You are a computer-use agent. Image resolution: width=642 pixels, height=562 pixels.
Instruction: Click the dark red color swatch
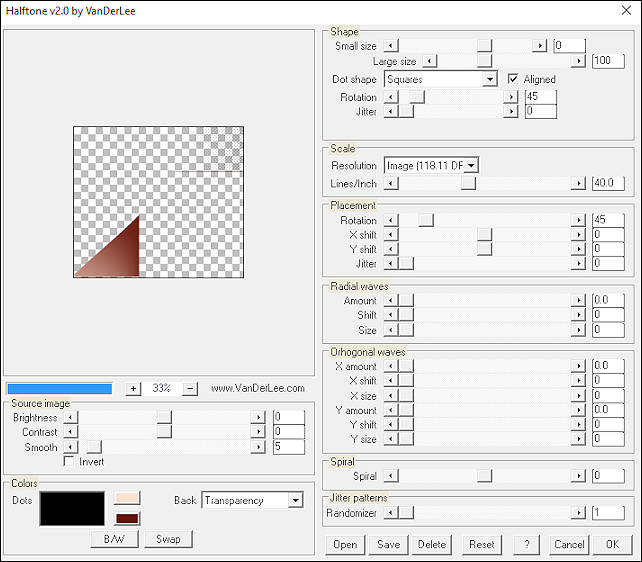[127, 518]
